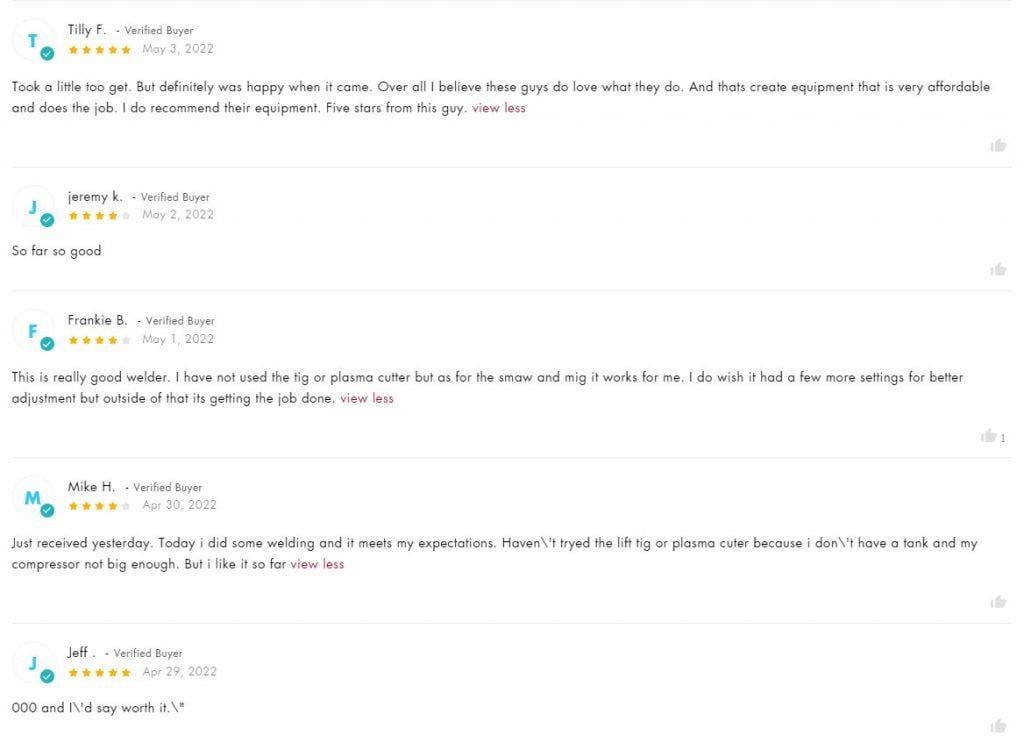
Task: Click Tilly F.'s avatar with letter T
Action: [33, 40]
